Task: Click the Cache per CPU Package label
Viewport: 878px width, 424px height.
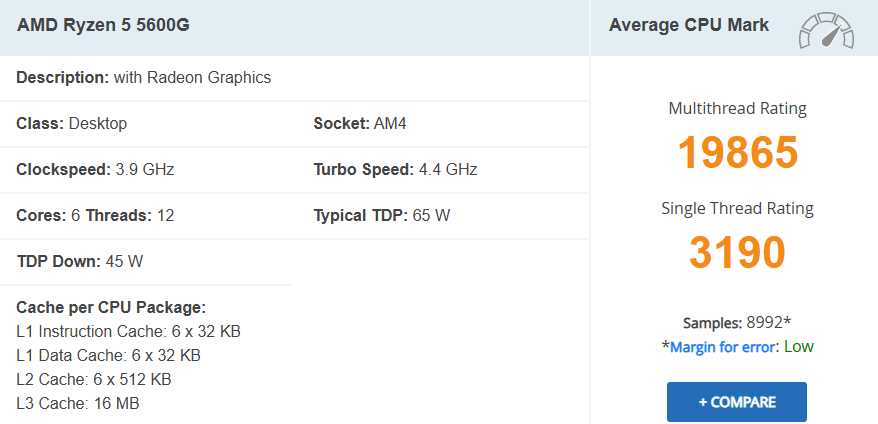Action: tap(111, 307)
